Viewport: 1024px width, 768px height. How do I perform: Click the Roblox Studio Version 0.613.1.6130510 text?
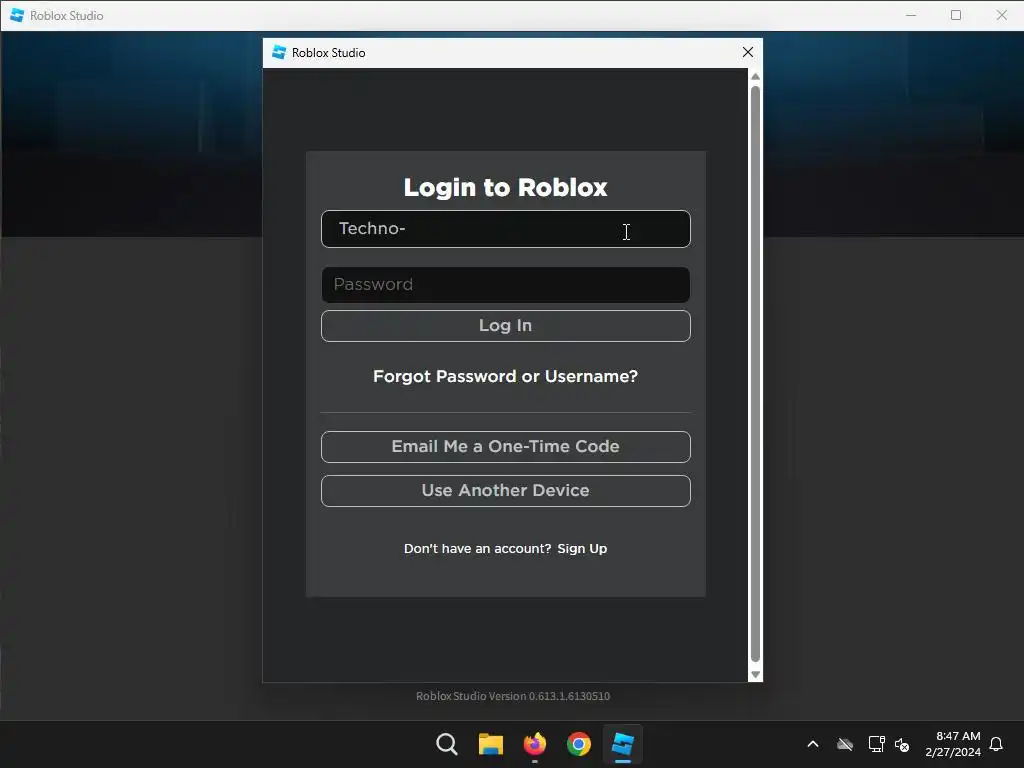point(513,696)
